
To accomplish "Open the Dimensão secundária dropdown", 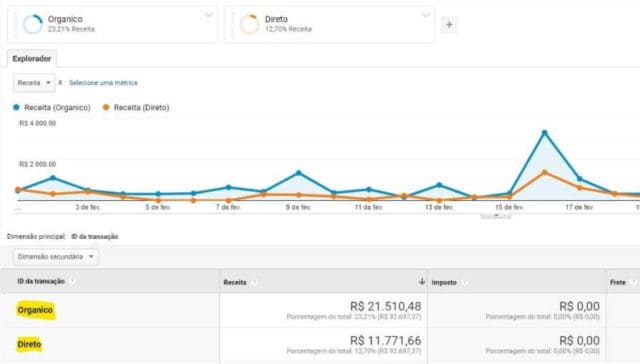I will click(55, 257).
